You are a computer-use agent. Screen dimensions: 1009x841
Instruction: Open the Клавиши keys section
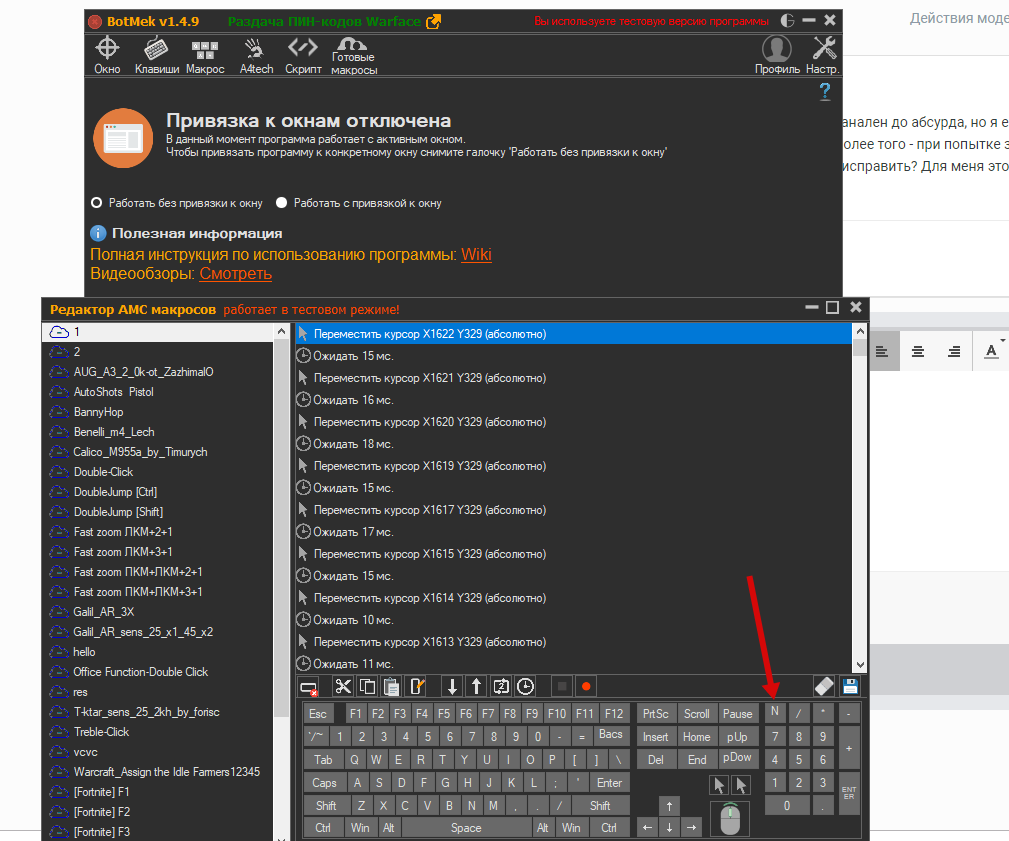(x=156, y=56)
